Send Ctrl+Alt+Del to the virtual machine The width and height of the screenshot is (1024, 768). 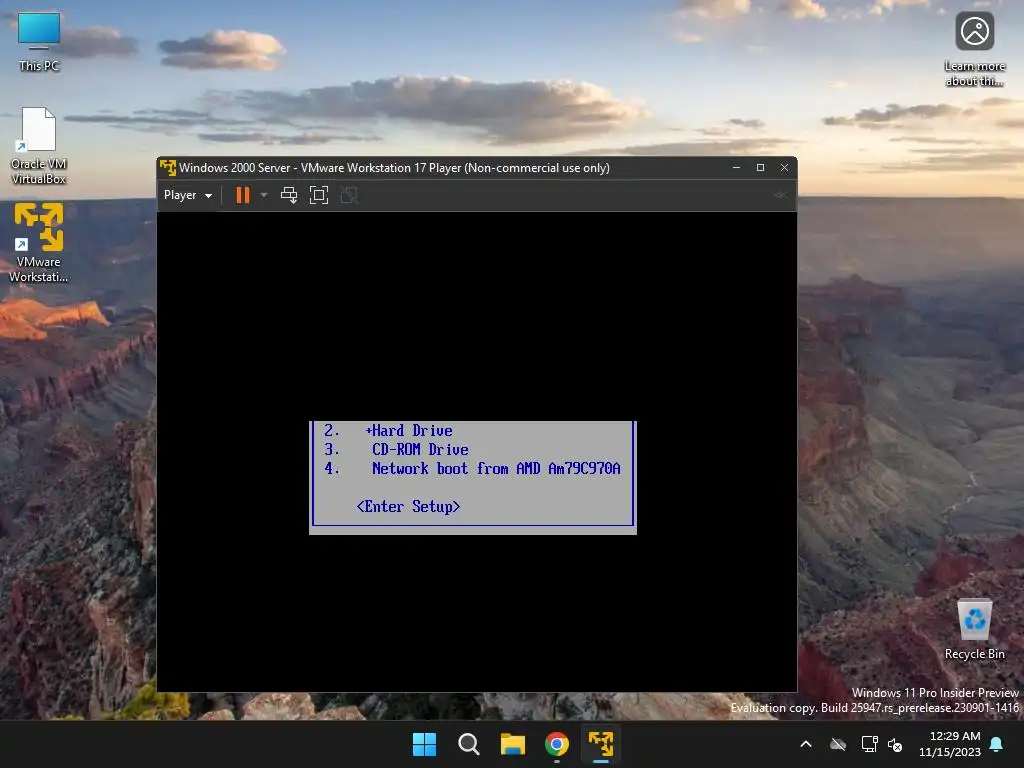pos(289,195)
